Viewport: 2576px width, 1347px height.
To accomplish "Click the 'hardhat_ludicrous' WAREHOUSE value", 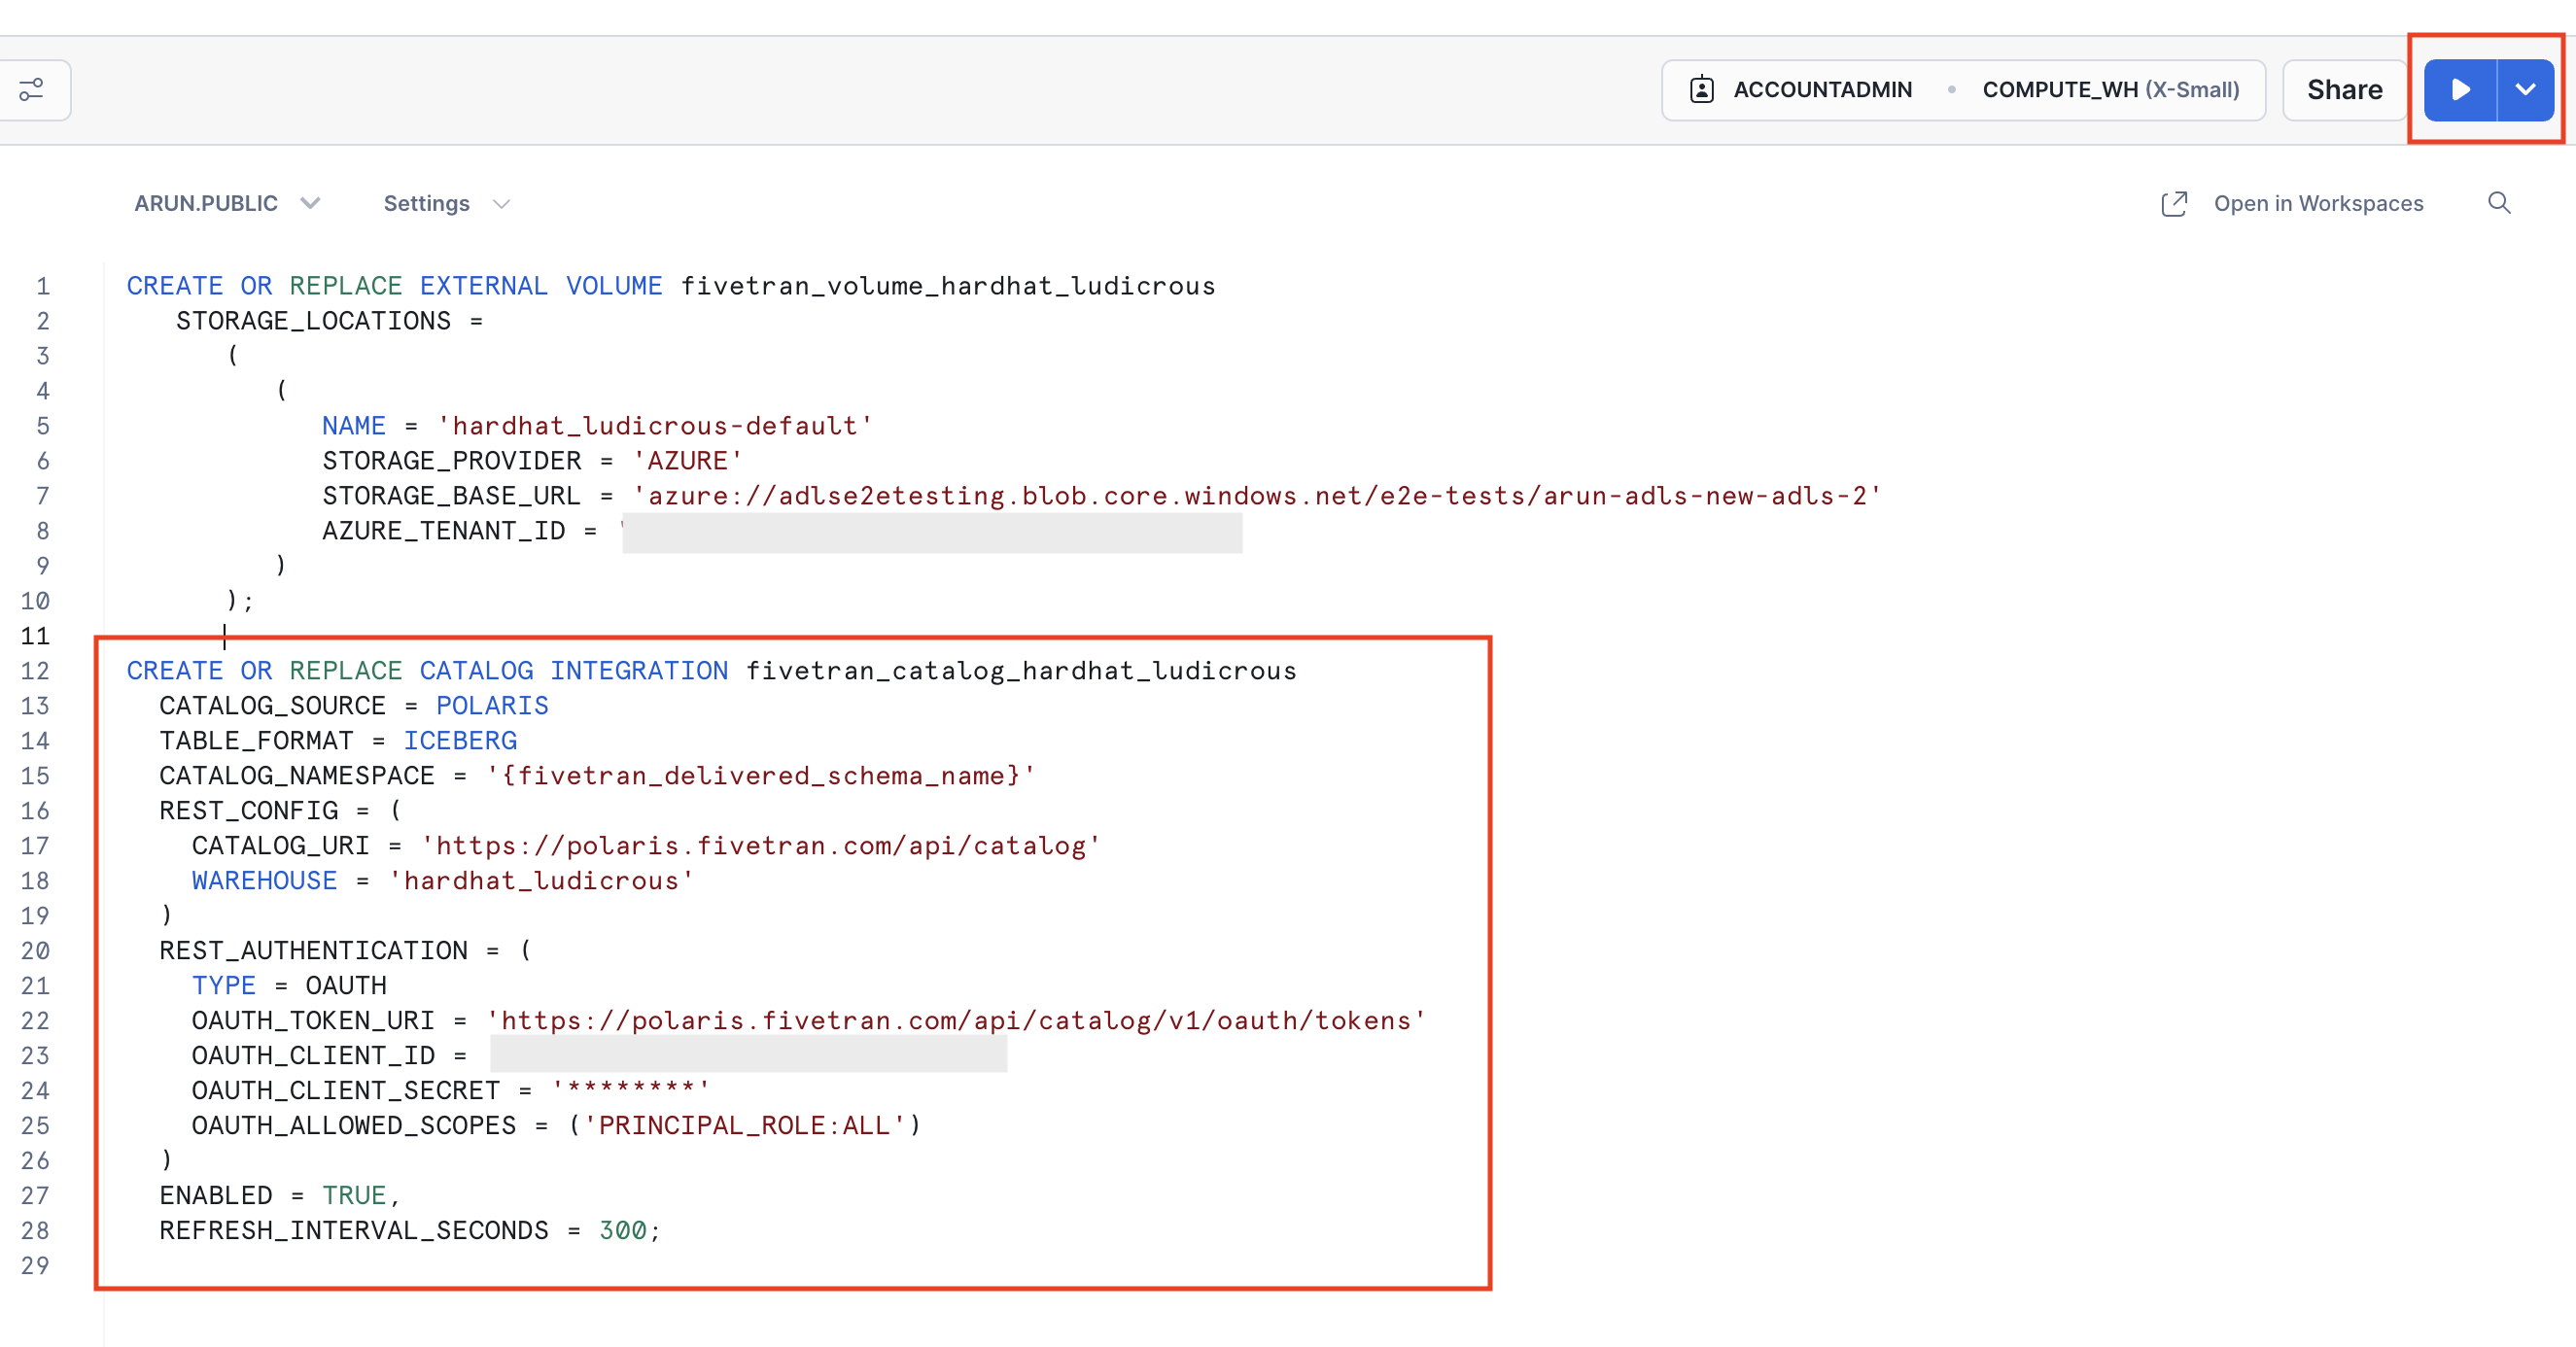I will click(x=541, y=881).
